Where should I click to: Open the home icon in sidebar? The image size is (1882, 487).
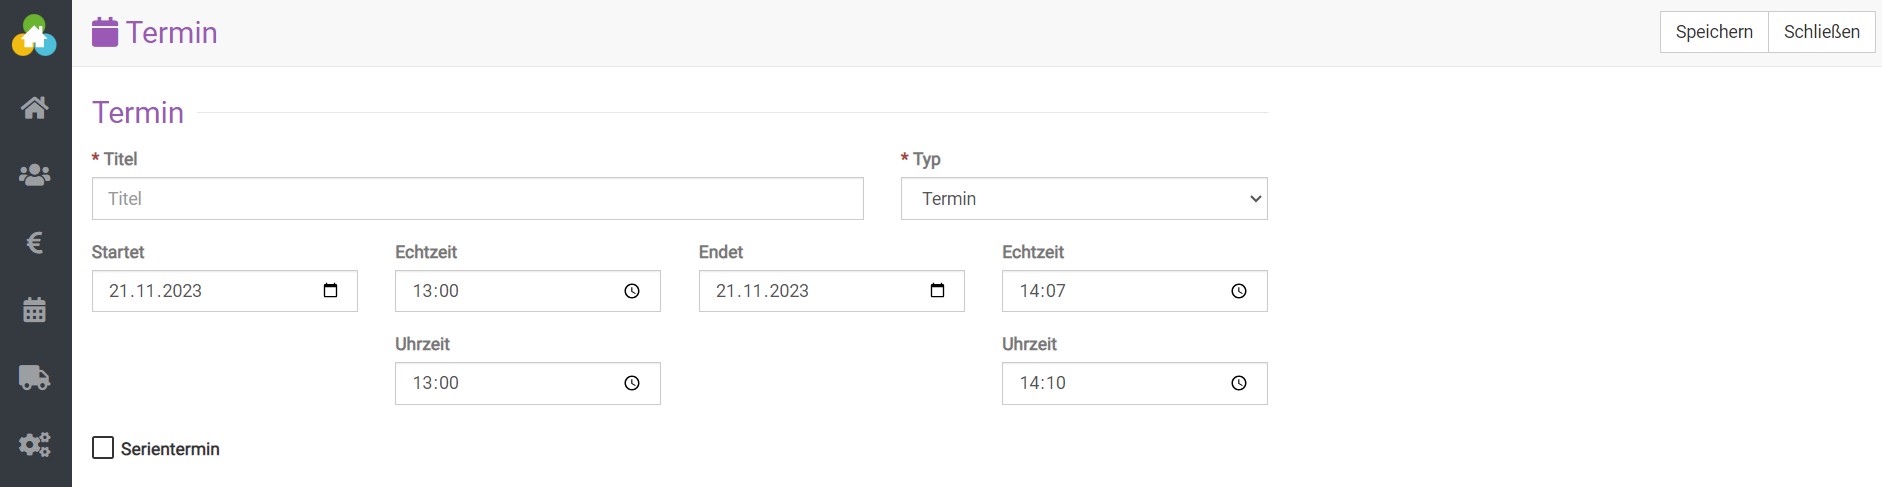tap(35, 108)
